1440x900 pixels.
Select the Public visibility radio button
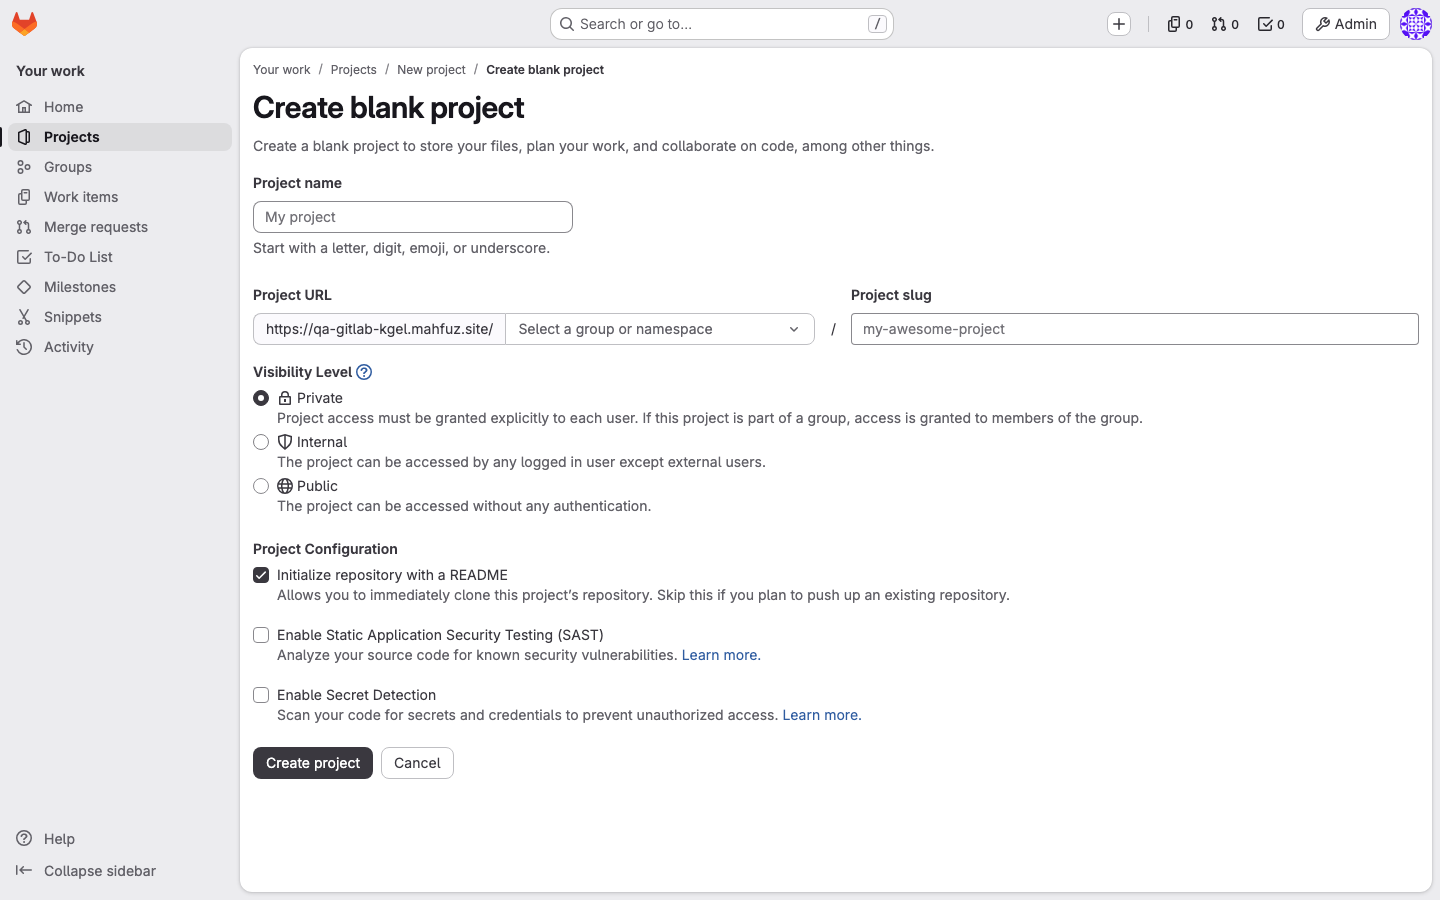point(261,486)
